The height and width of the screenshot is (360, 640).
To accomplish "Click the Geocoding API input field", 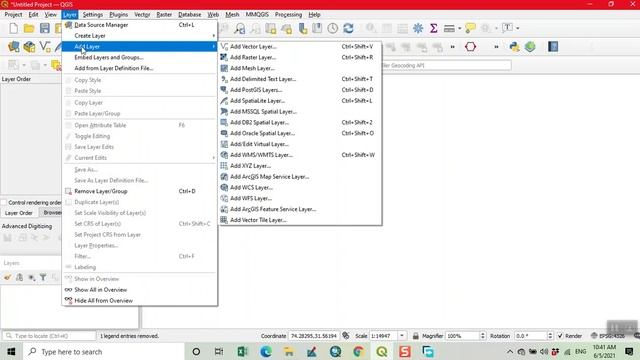I will click(x=446, y=65).
